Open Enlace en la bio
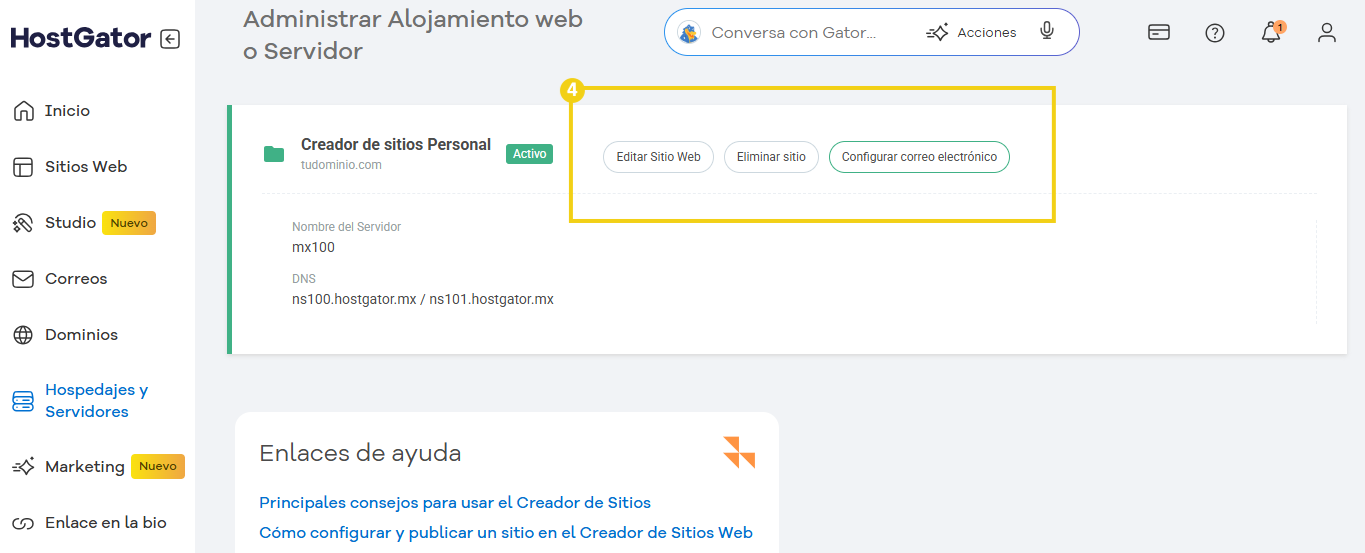 point(106,523)
